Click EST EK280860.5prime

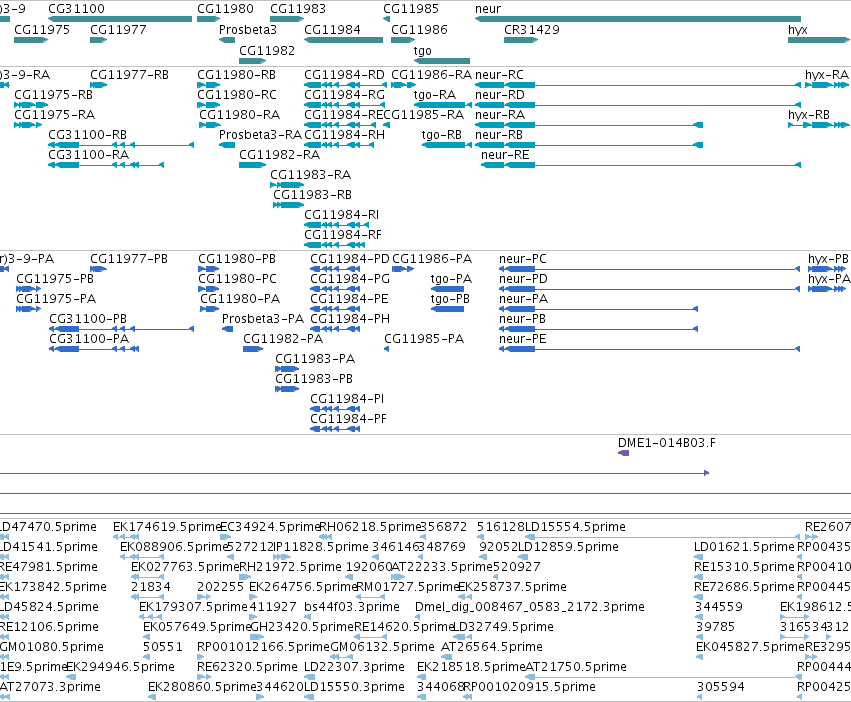[x=201, y=687]
